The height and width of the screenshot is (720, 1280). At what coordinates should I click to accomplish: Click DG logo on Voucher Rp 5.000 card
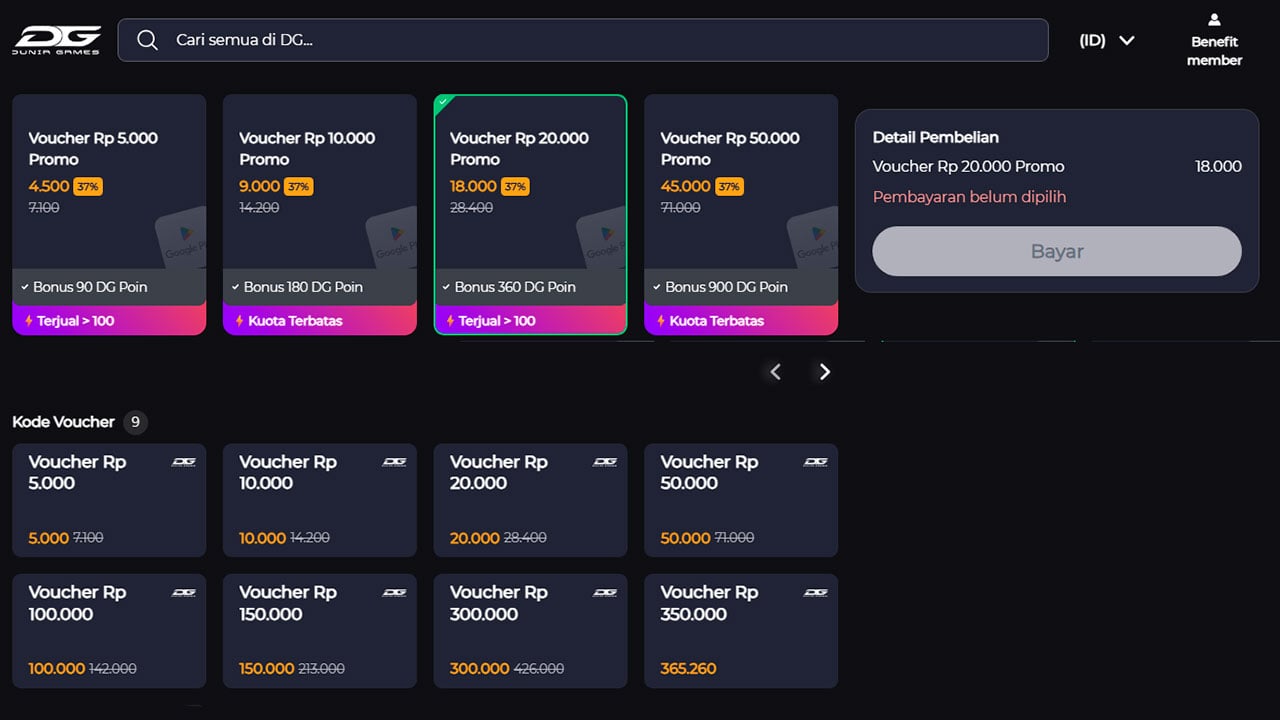184,462
